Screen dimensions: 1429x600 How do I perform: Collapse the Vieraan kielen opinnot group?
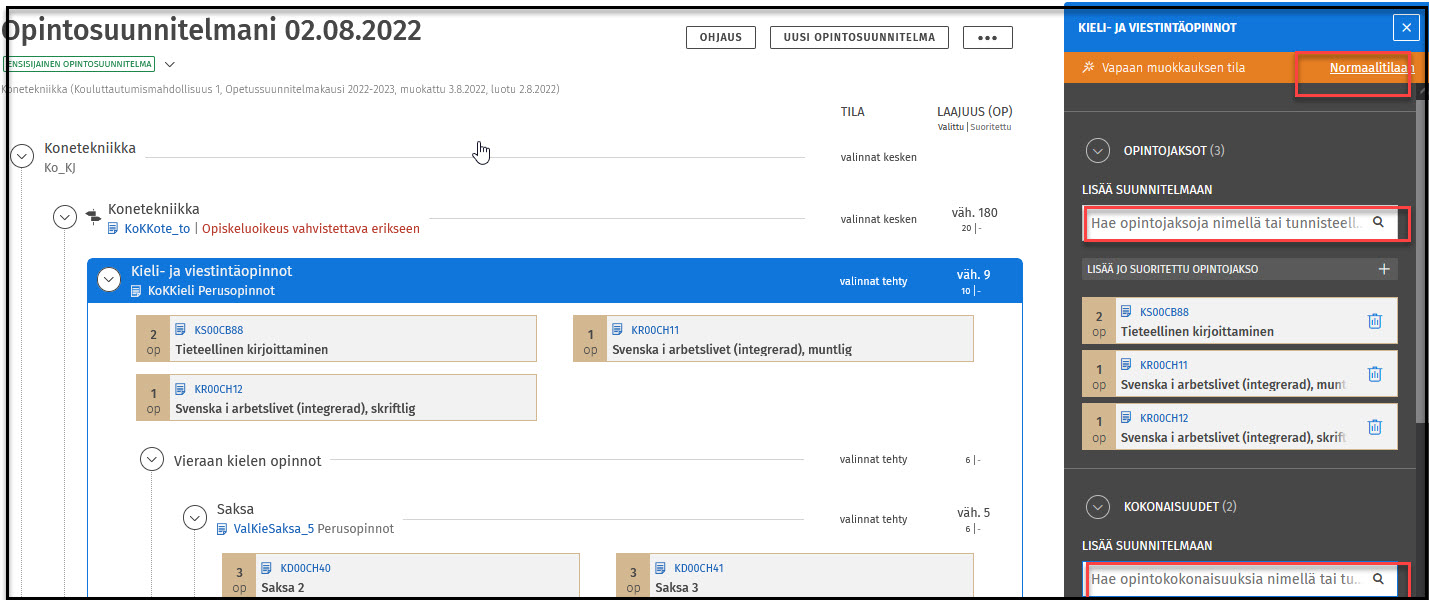click(152, 460)
